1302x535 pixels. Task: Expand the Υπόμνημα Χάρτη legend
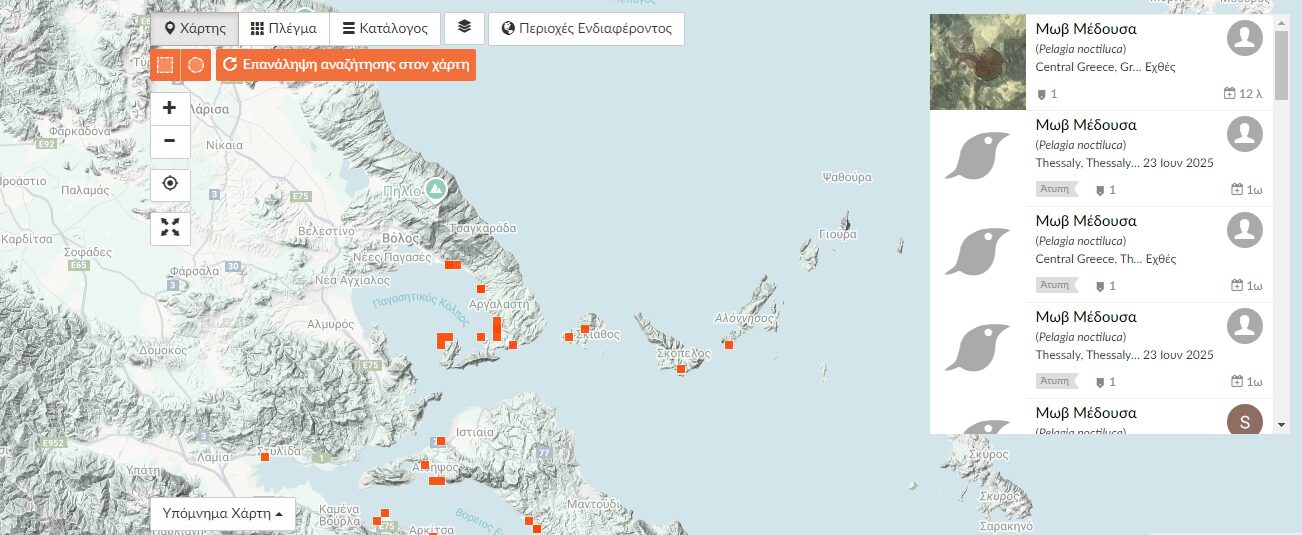pyautogui.click(x=223, y=514)
